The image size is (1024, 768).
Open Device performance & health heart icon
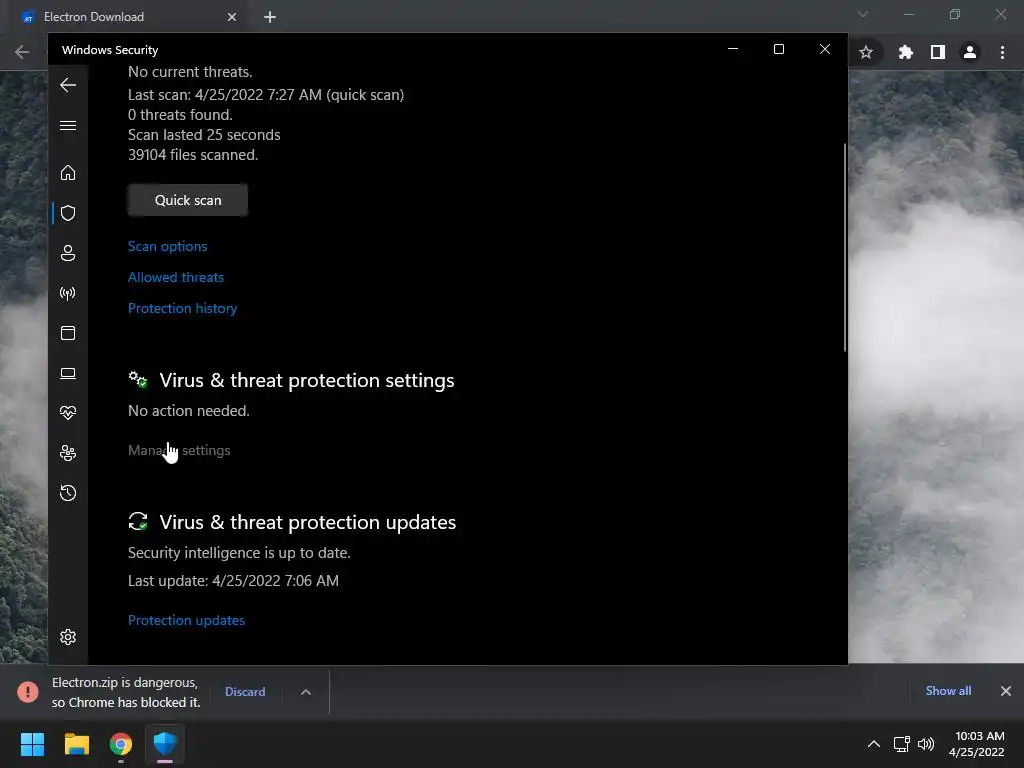68,413
